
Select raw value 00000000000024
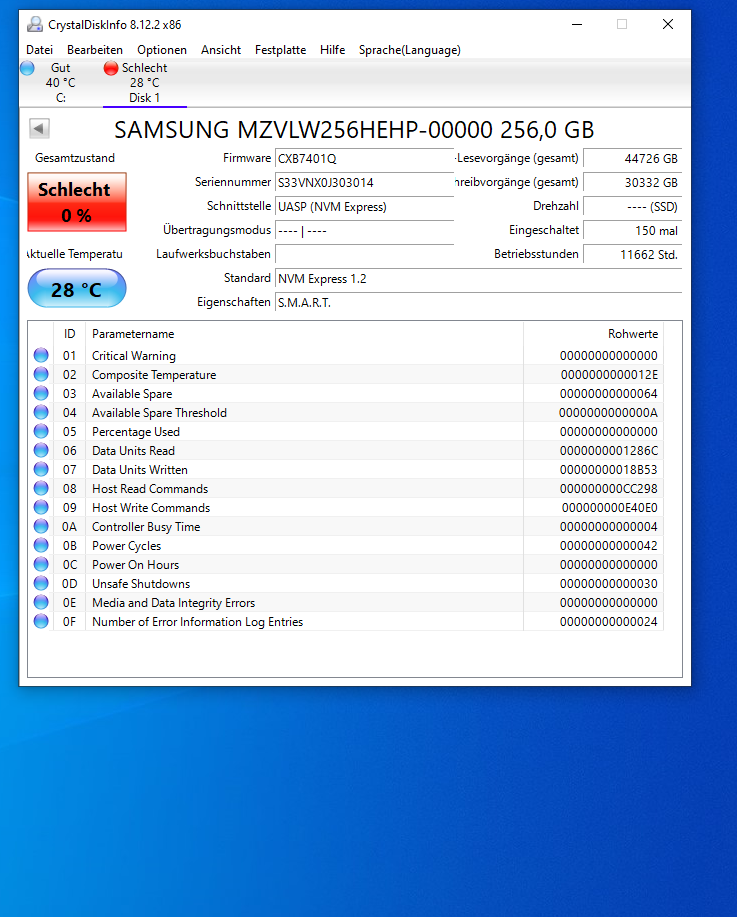[x=608, y=622]
